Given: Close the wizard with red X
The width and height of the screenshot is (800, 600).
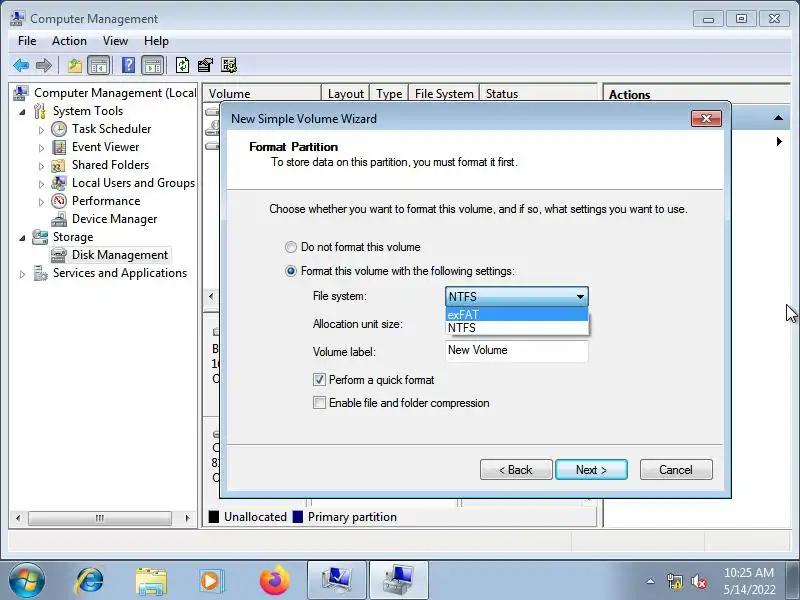Looking at the screenshot, I should coord(706,118).
